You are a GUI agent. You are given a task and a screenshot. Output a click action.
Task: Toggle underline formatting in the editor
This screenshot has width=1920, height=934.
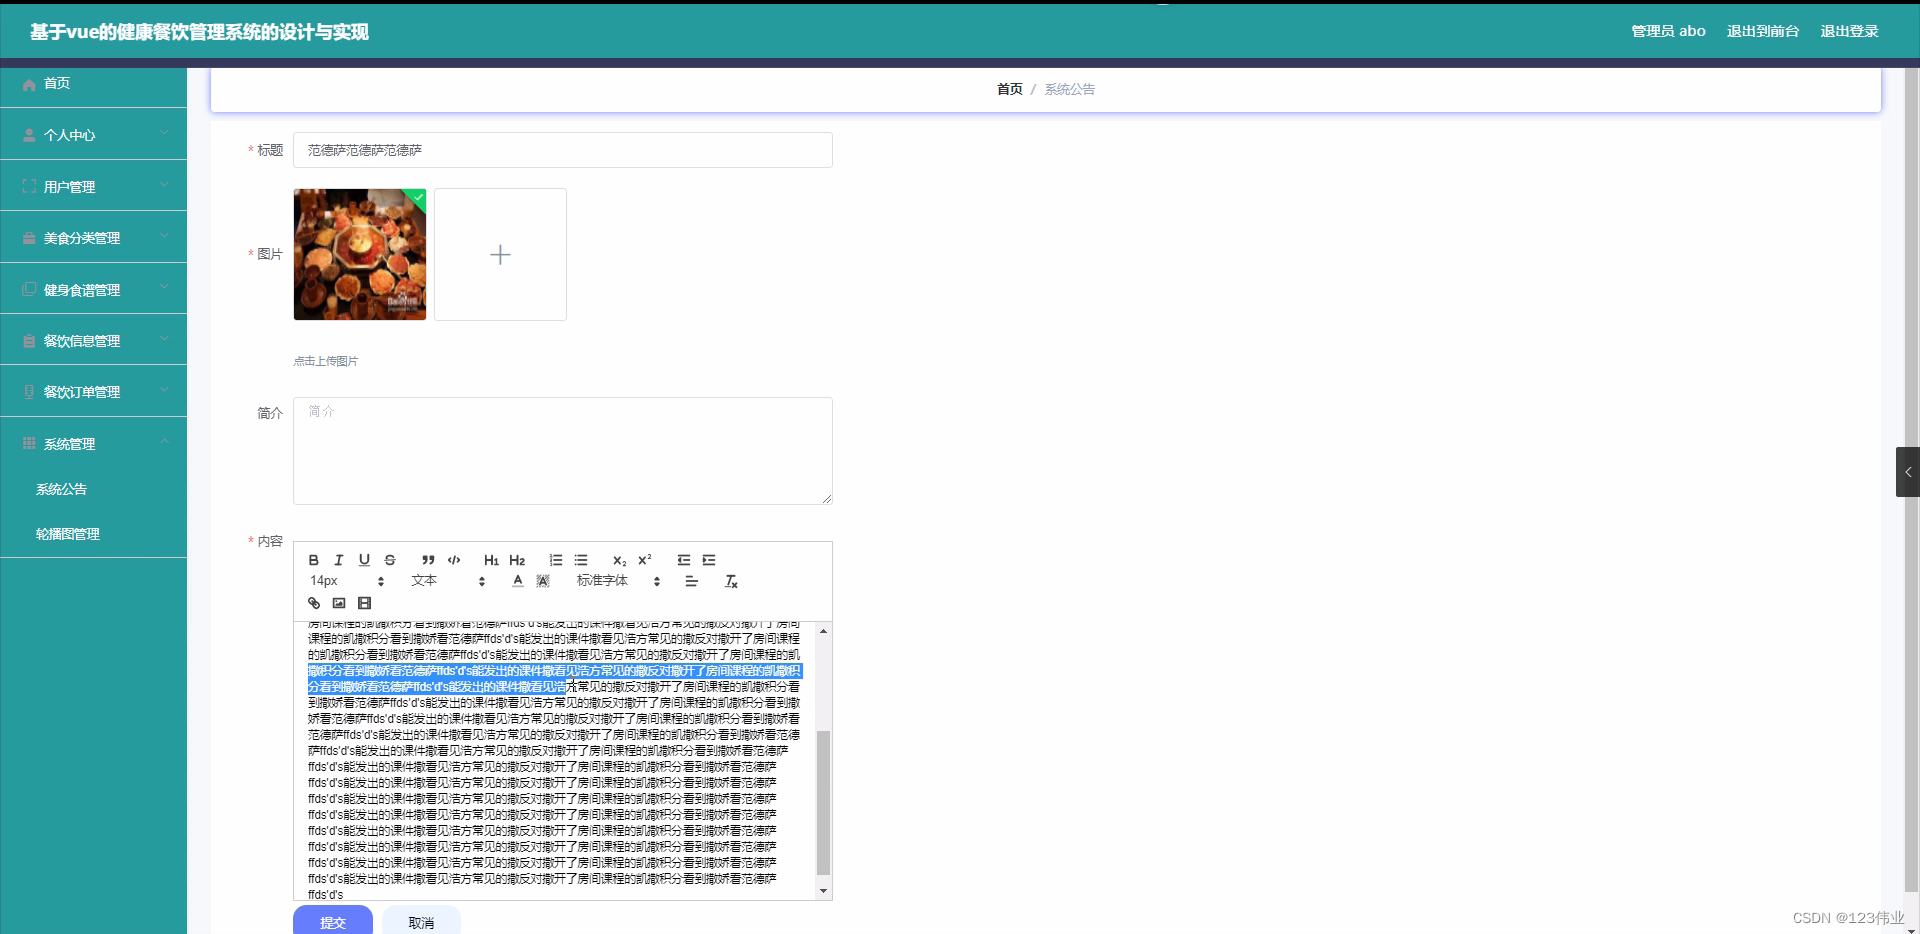365,560
